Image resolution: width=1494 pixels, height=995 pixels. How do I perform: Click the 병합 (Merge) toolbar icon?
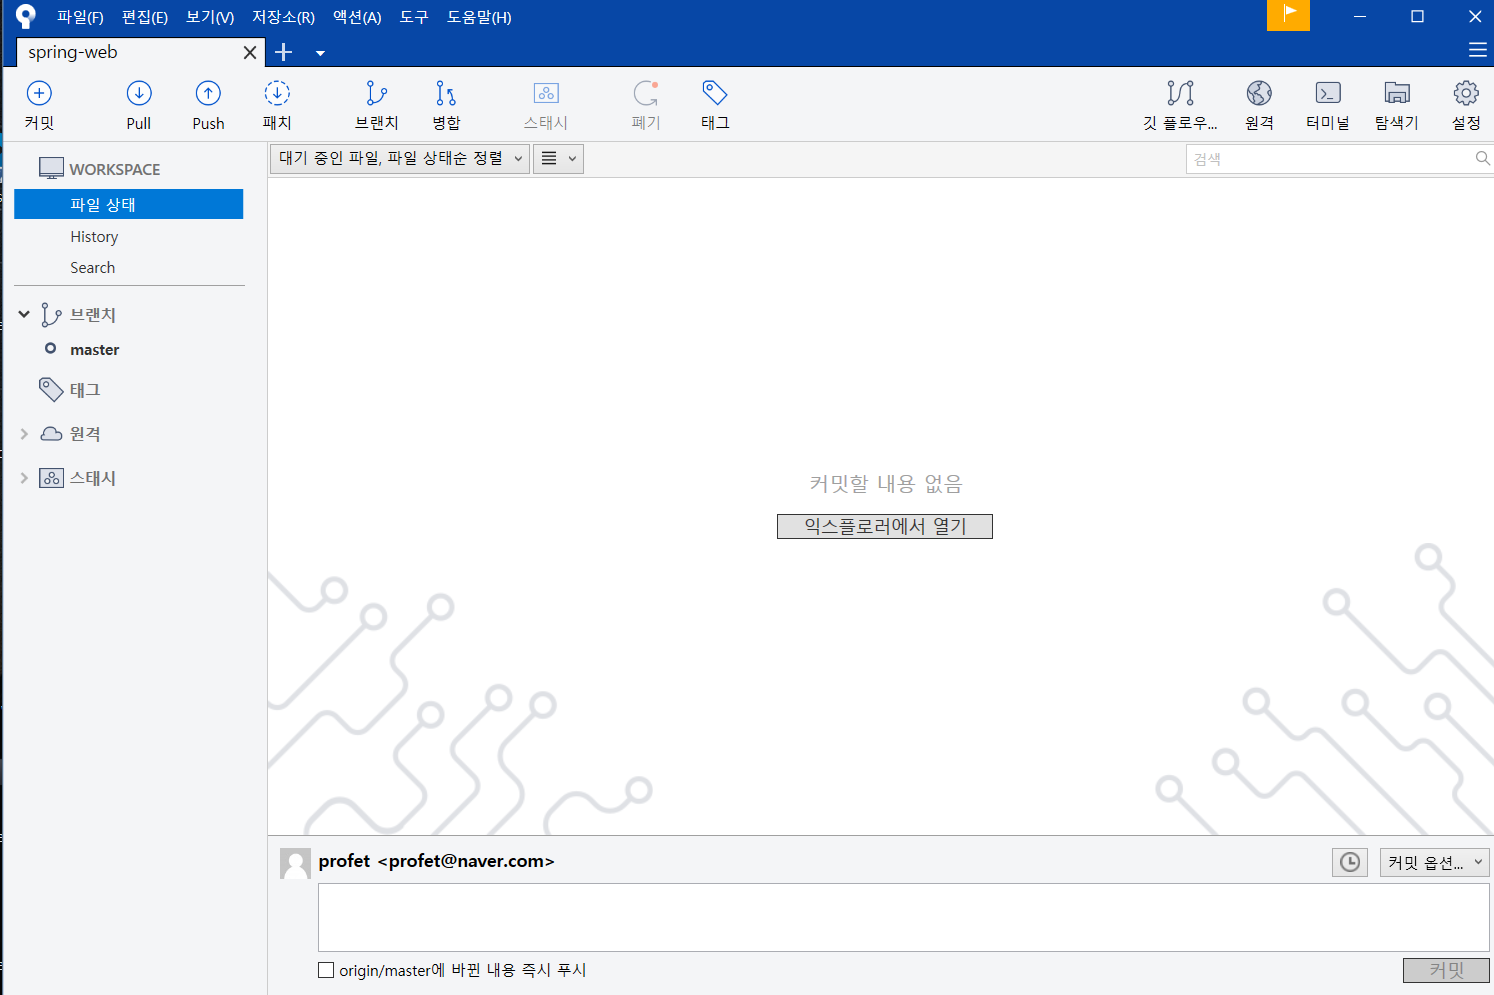tap(446, 94)
